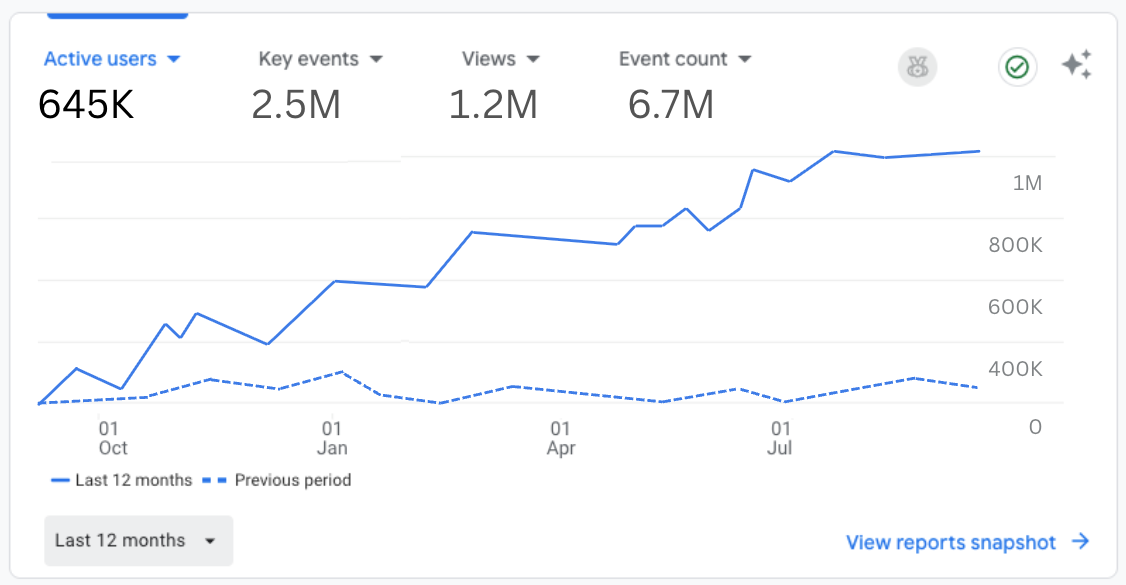Click the 01 Jan axis label
1126x585 pixels.
tap(332, 439)
